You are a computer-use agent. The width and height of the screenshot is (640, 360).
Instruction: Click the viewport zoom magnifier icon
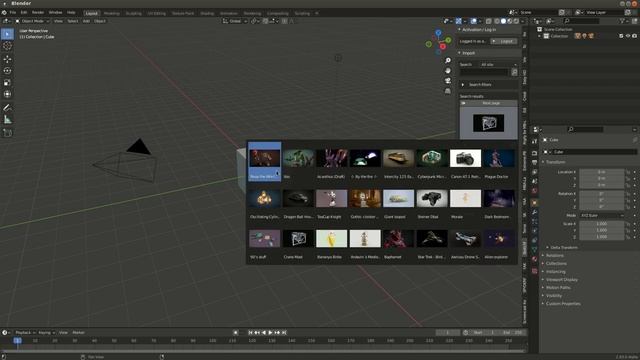click(x=448, y=60)
